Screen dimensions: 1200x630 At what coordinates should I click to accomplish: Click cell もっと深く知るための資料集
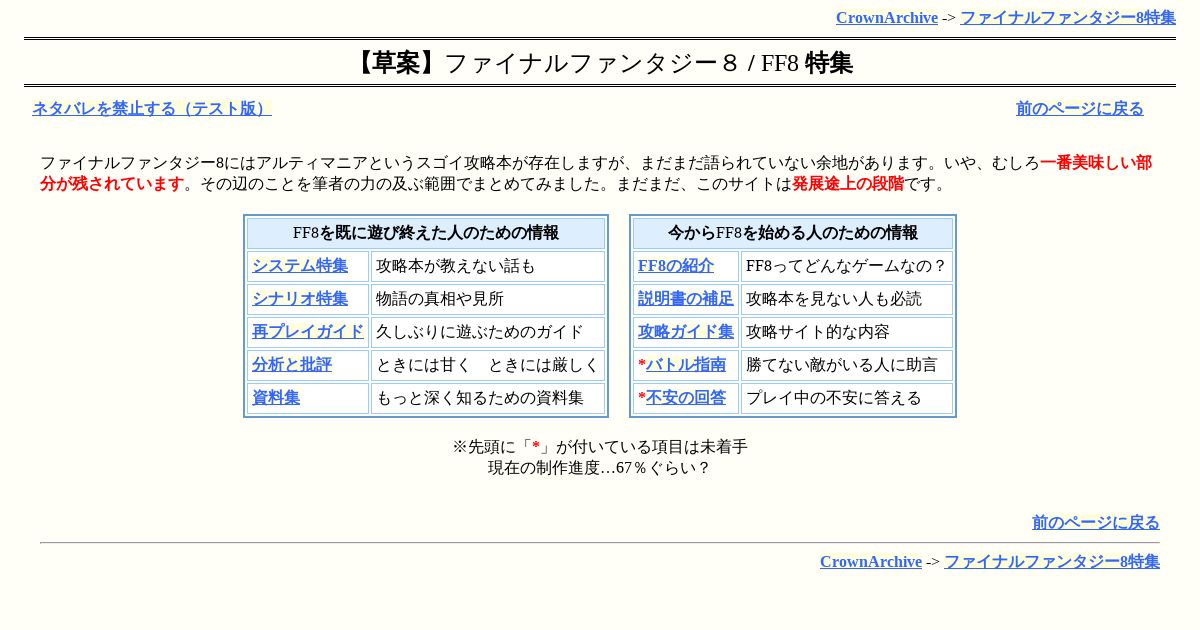(x=488, y=398)
